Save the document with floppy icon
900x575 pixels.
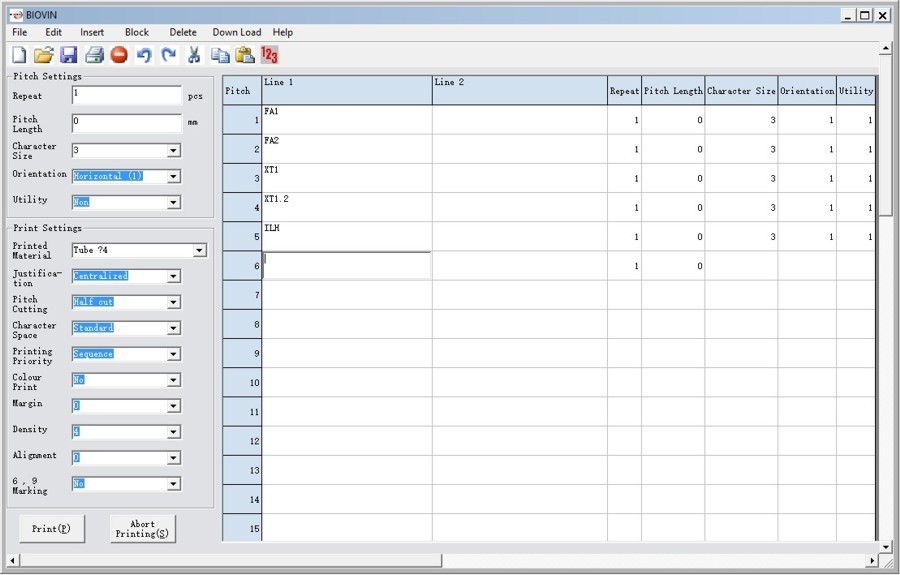coord(69,55)
